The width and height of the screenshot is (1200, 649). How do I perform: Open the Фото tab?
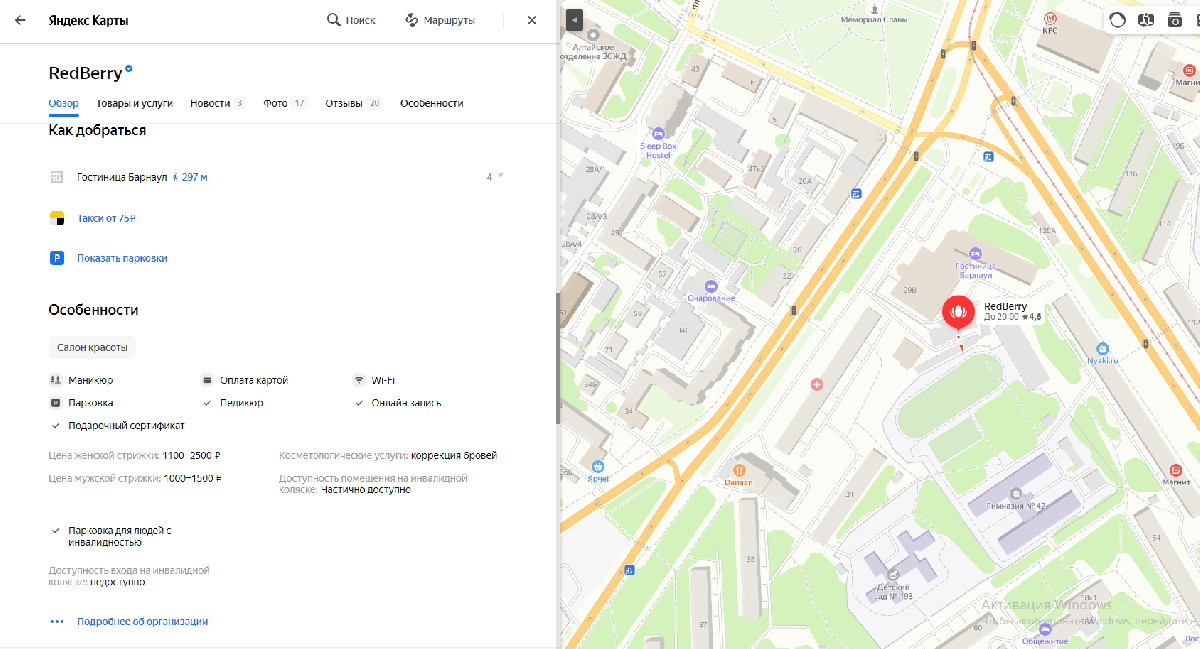click(x=286, y=103)
